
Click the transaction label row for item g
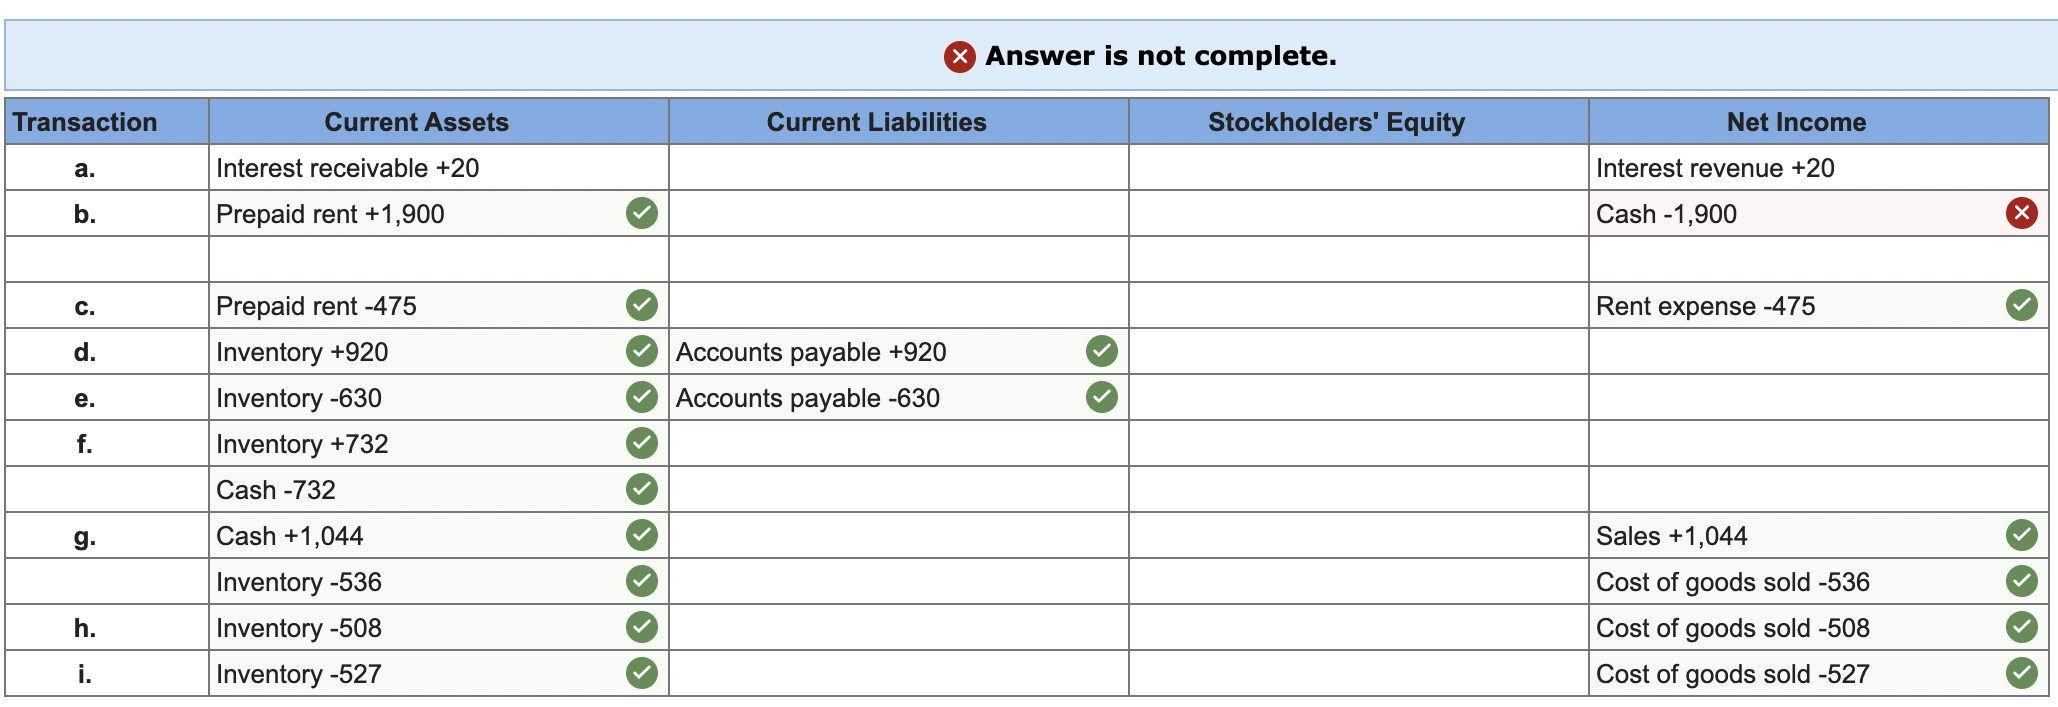85,535
